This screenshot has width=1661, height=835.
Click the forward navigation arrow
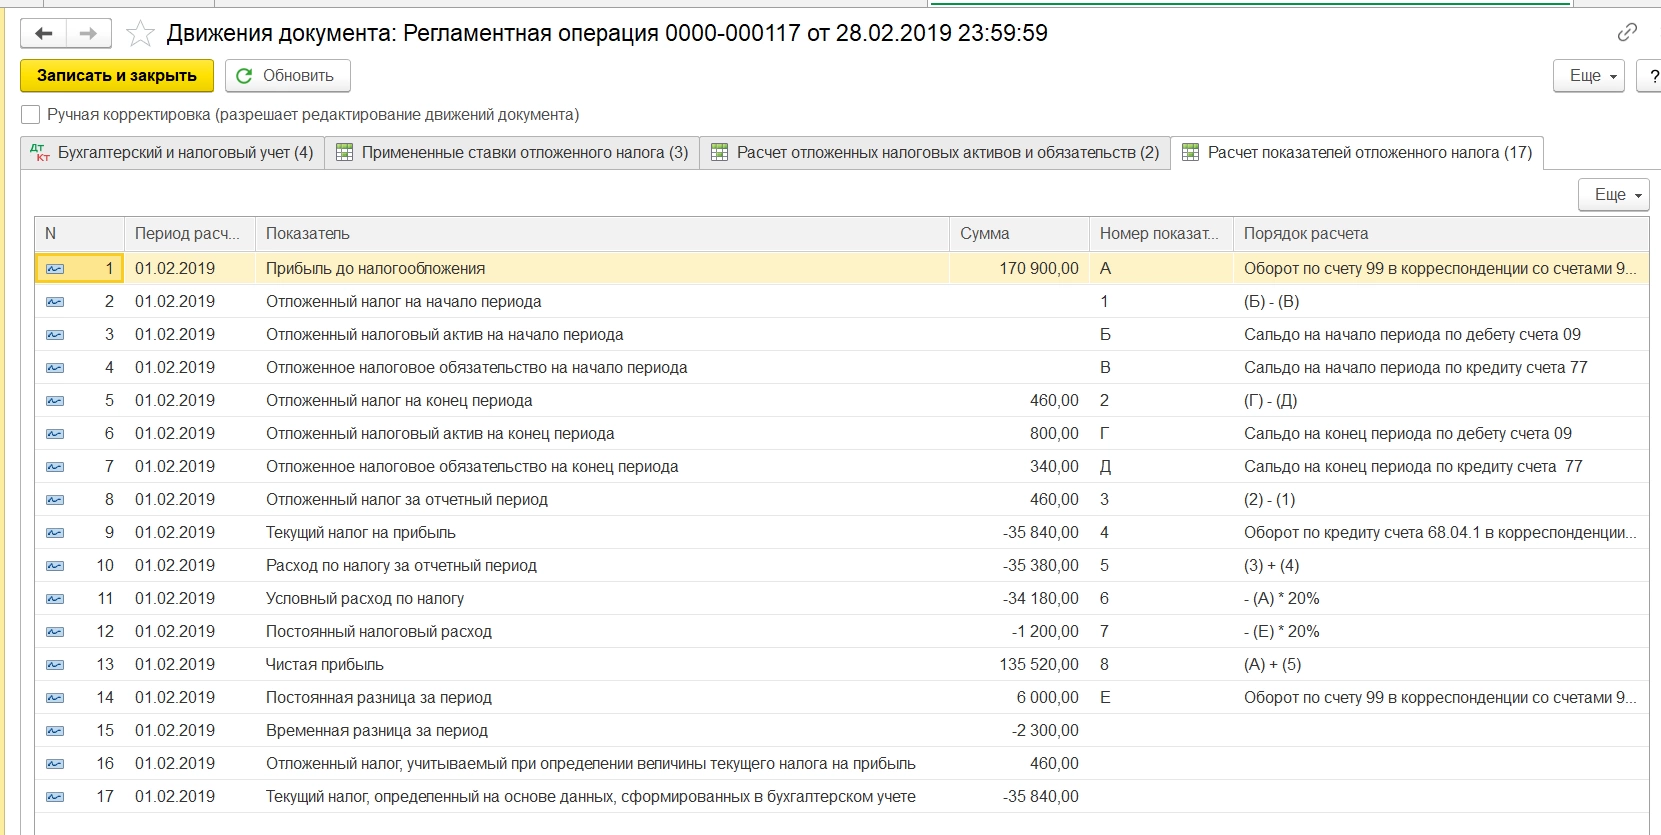pyautogui.click(x=89, y=34)
